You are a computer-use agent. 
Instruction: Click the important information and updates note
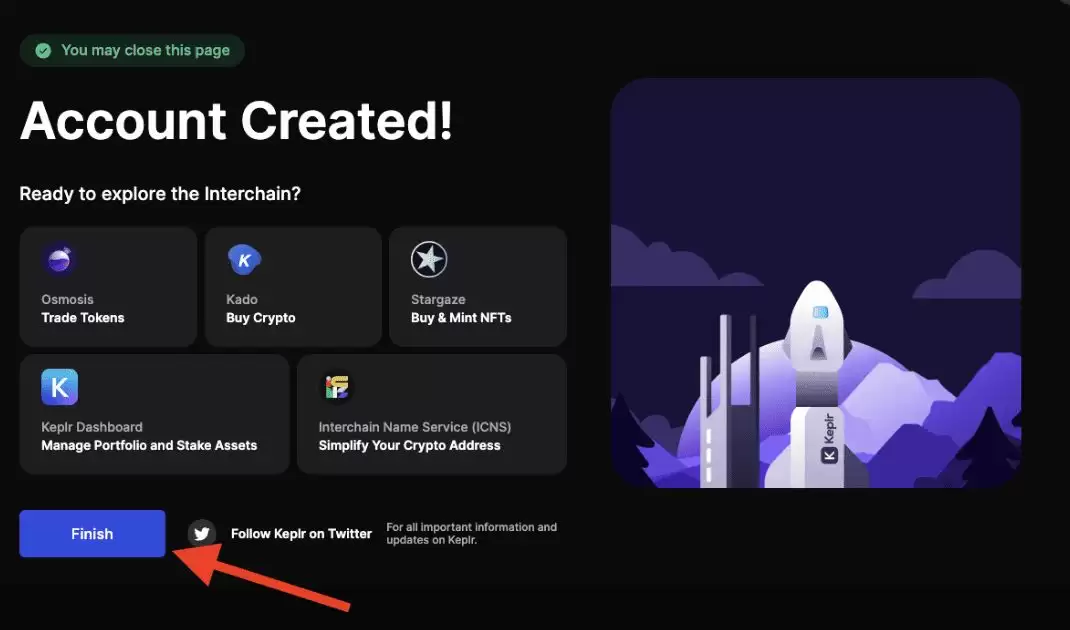point(471,534)
